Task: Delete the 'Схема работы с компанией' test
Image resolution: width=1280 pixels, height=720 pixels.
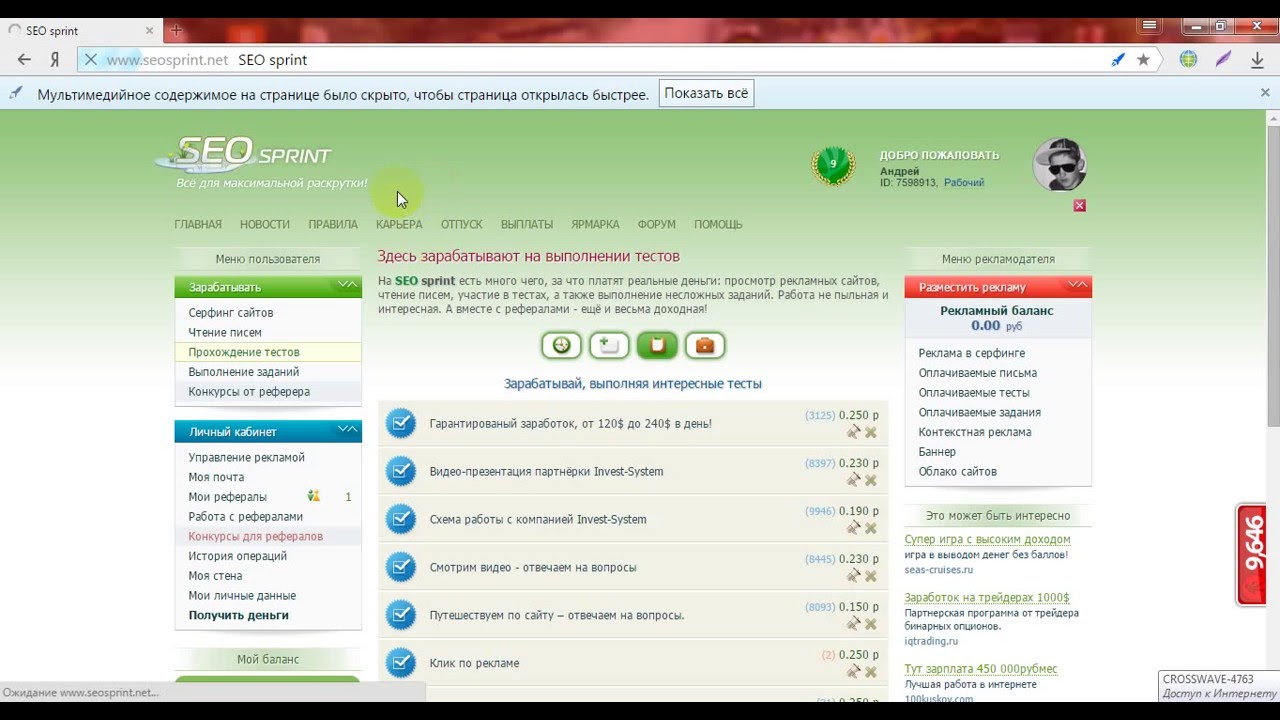Action: tap(871, 528)
